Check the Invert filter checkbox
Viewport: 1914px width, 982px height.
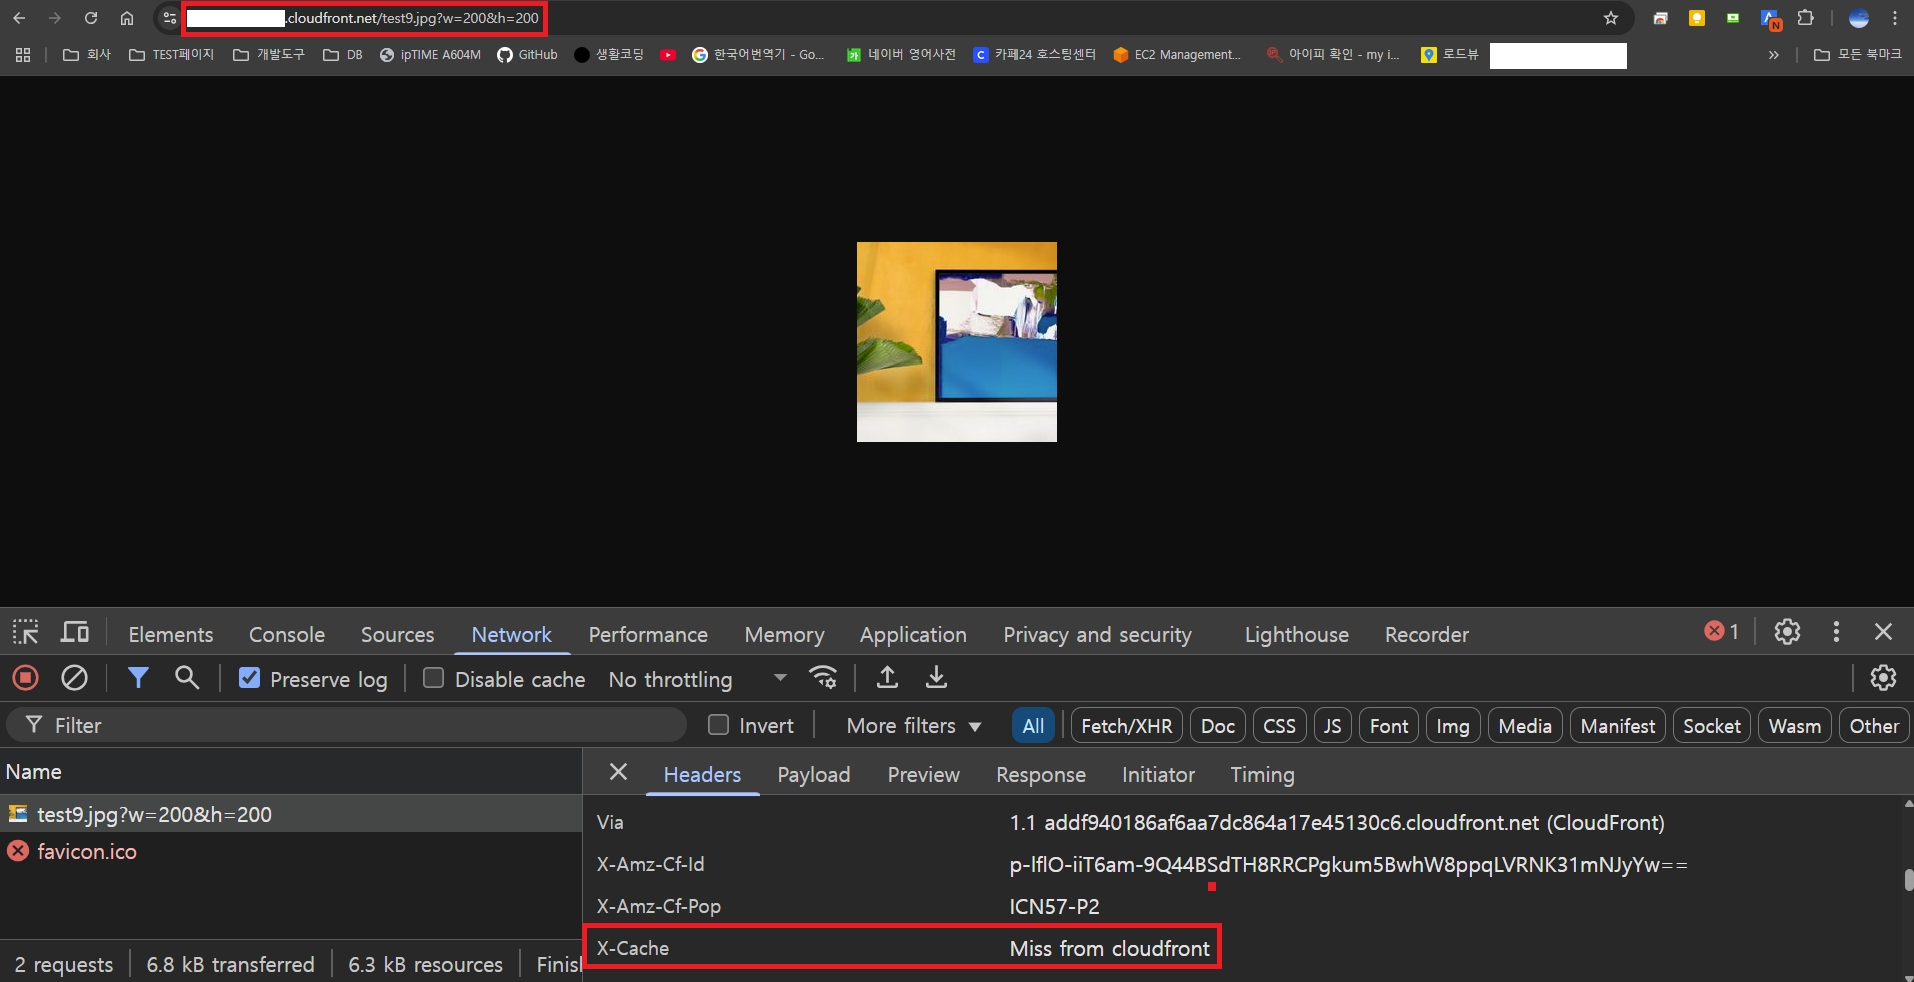point(718,725)
